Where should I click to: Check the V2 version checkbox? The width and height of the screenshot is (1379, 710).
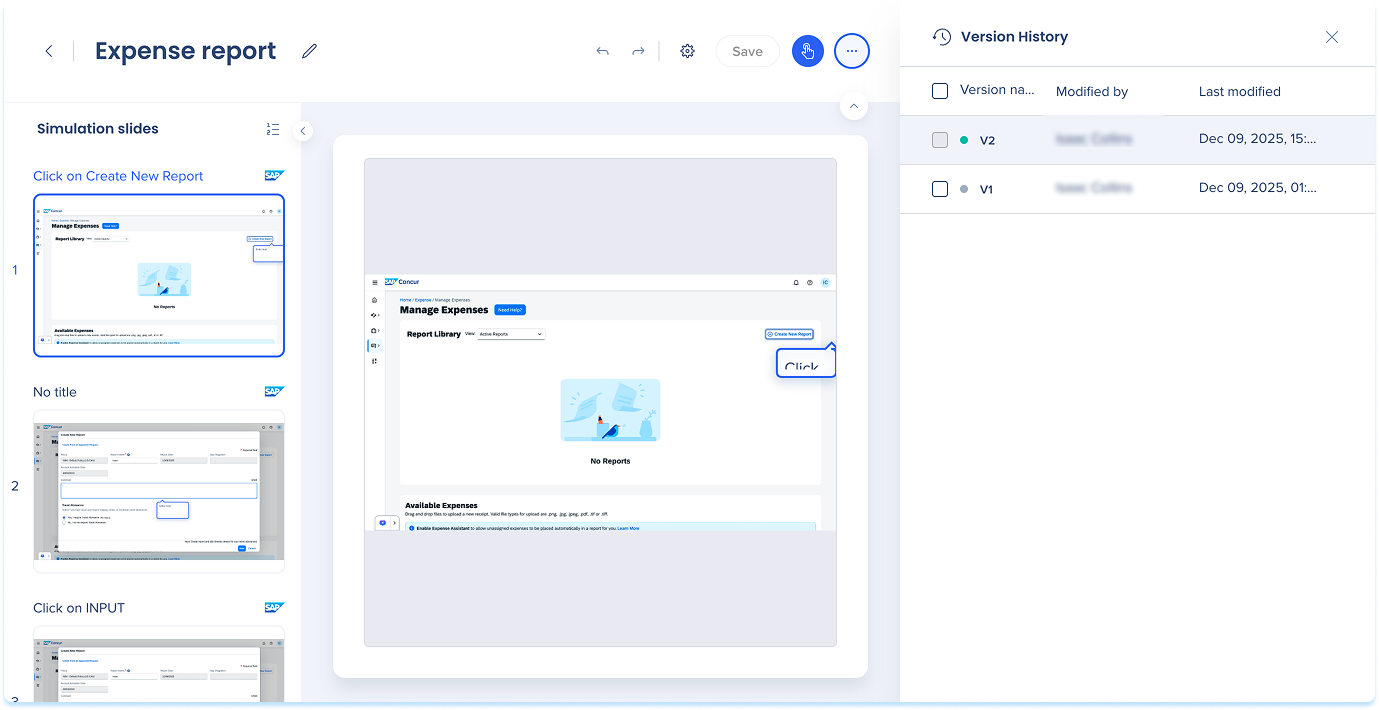(940, 140)
